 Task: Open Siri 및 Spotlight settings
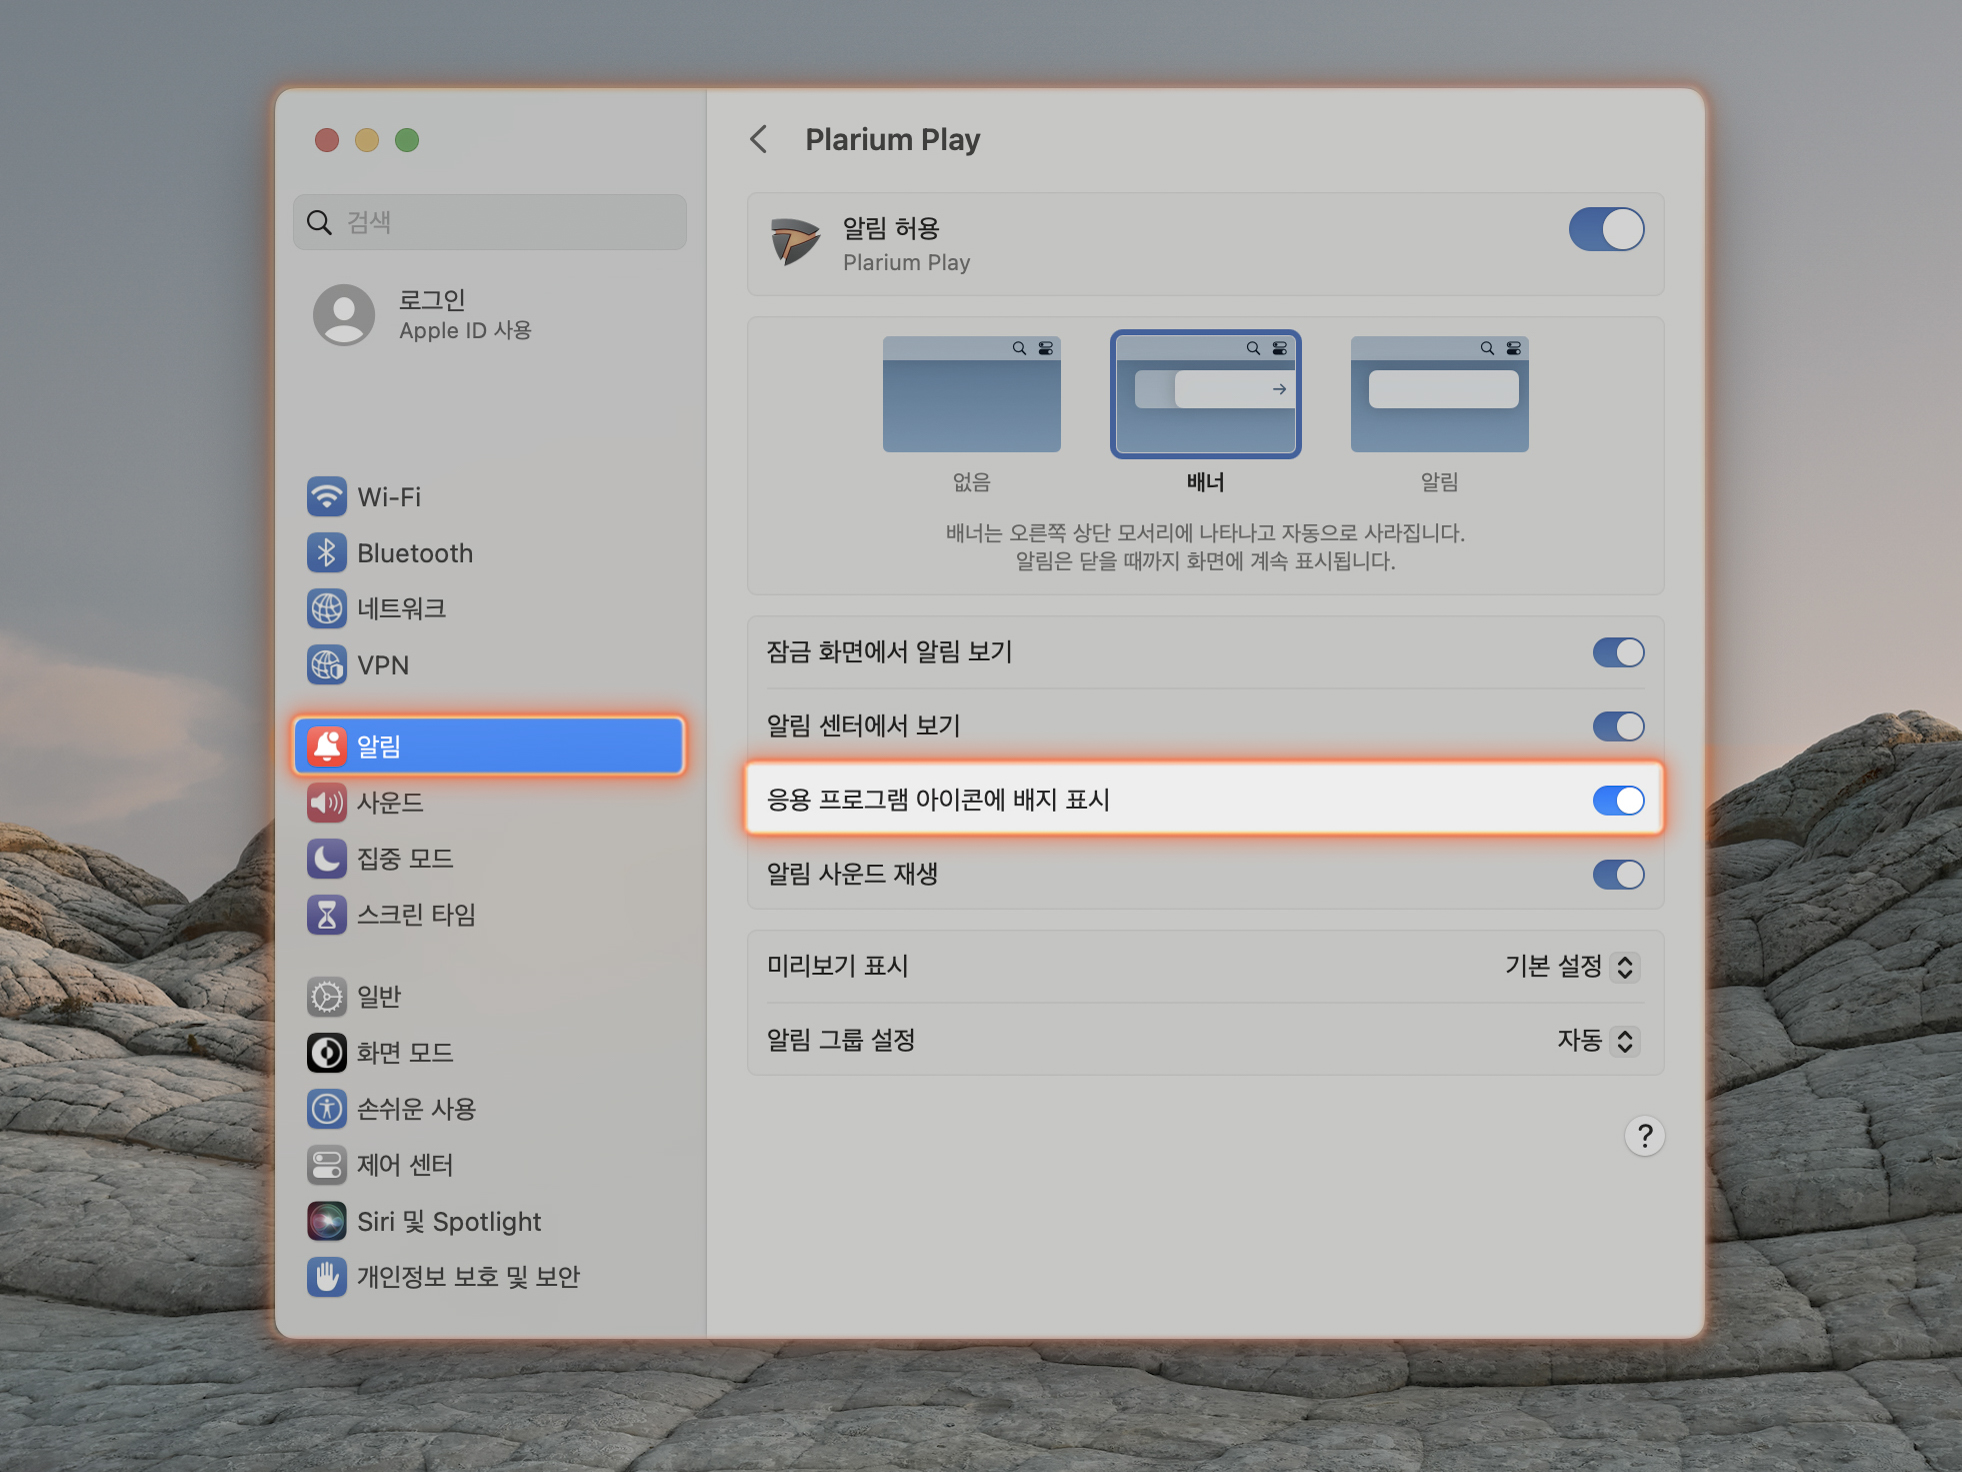[x=448, y=1221]
